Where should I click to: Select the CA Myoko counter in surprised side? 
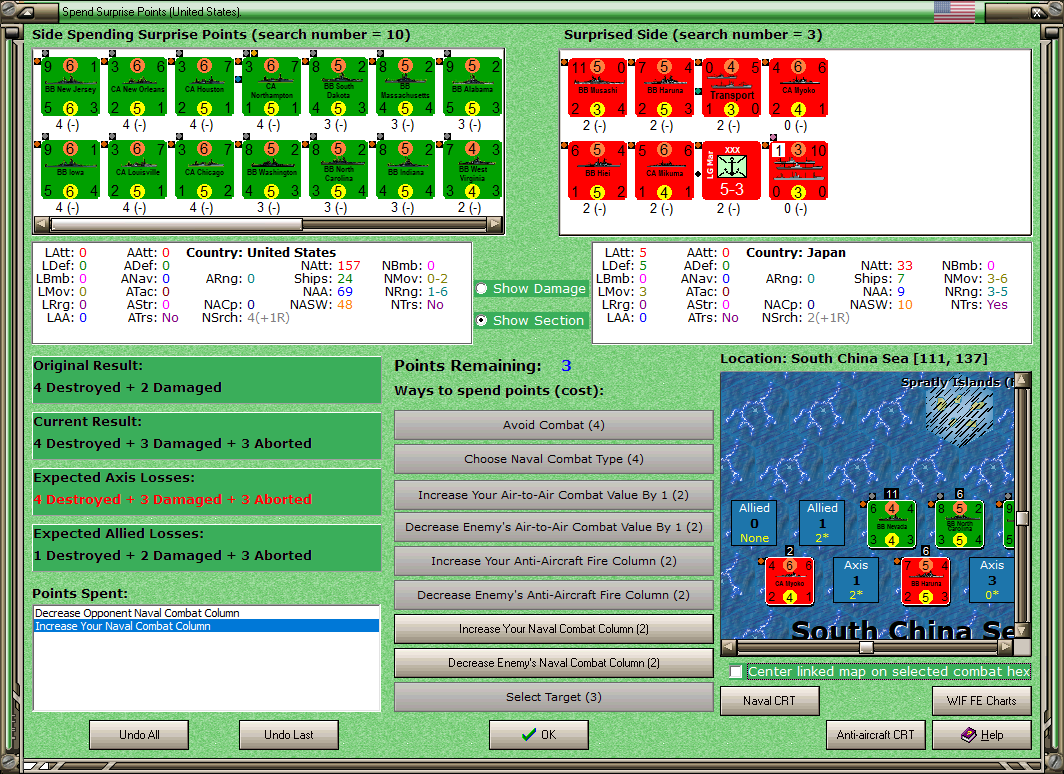click(799, 88)
